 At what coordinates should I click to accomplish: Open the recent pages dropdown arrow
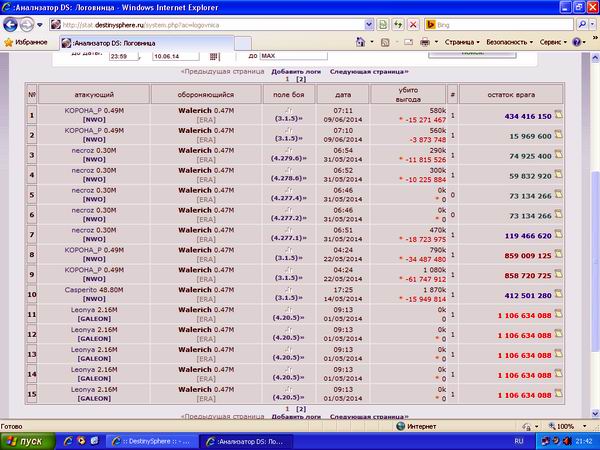coord(40,25)
